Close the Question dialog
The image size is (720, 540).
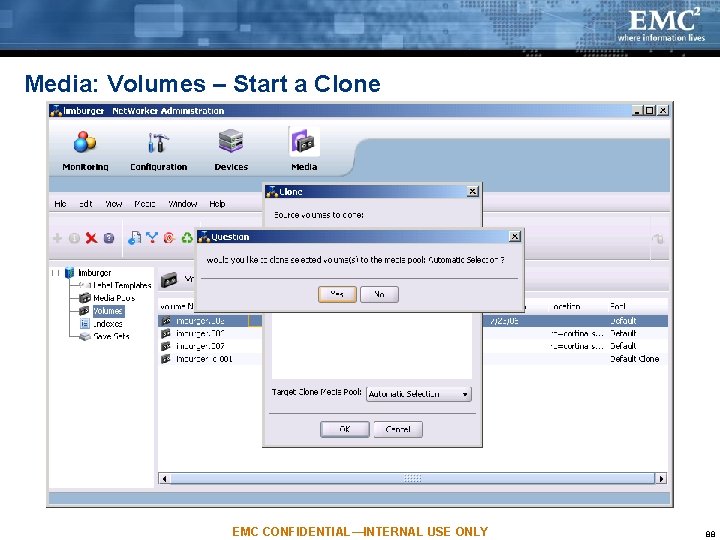pyautogui.click(x=515, y=236)
